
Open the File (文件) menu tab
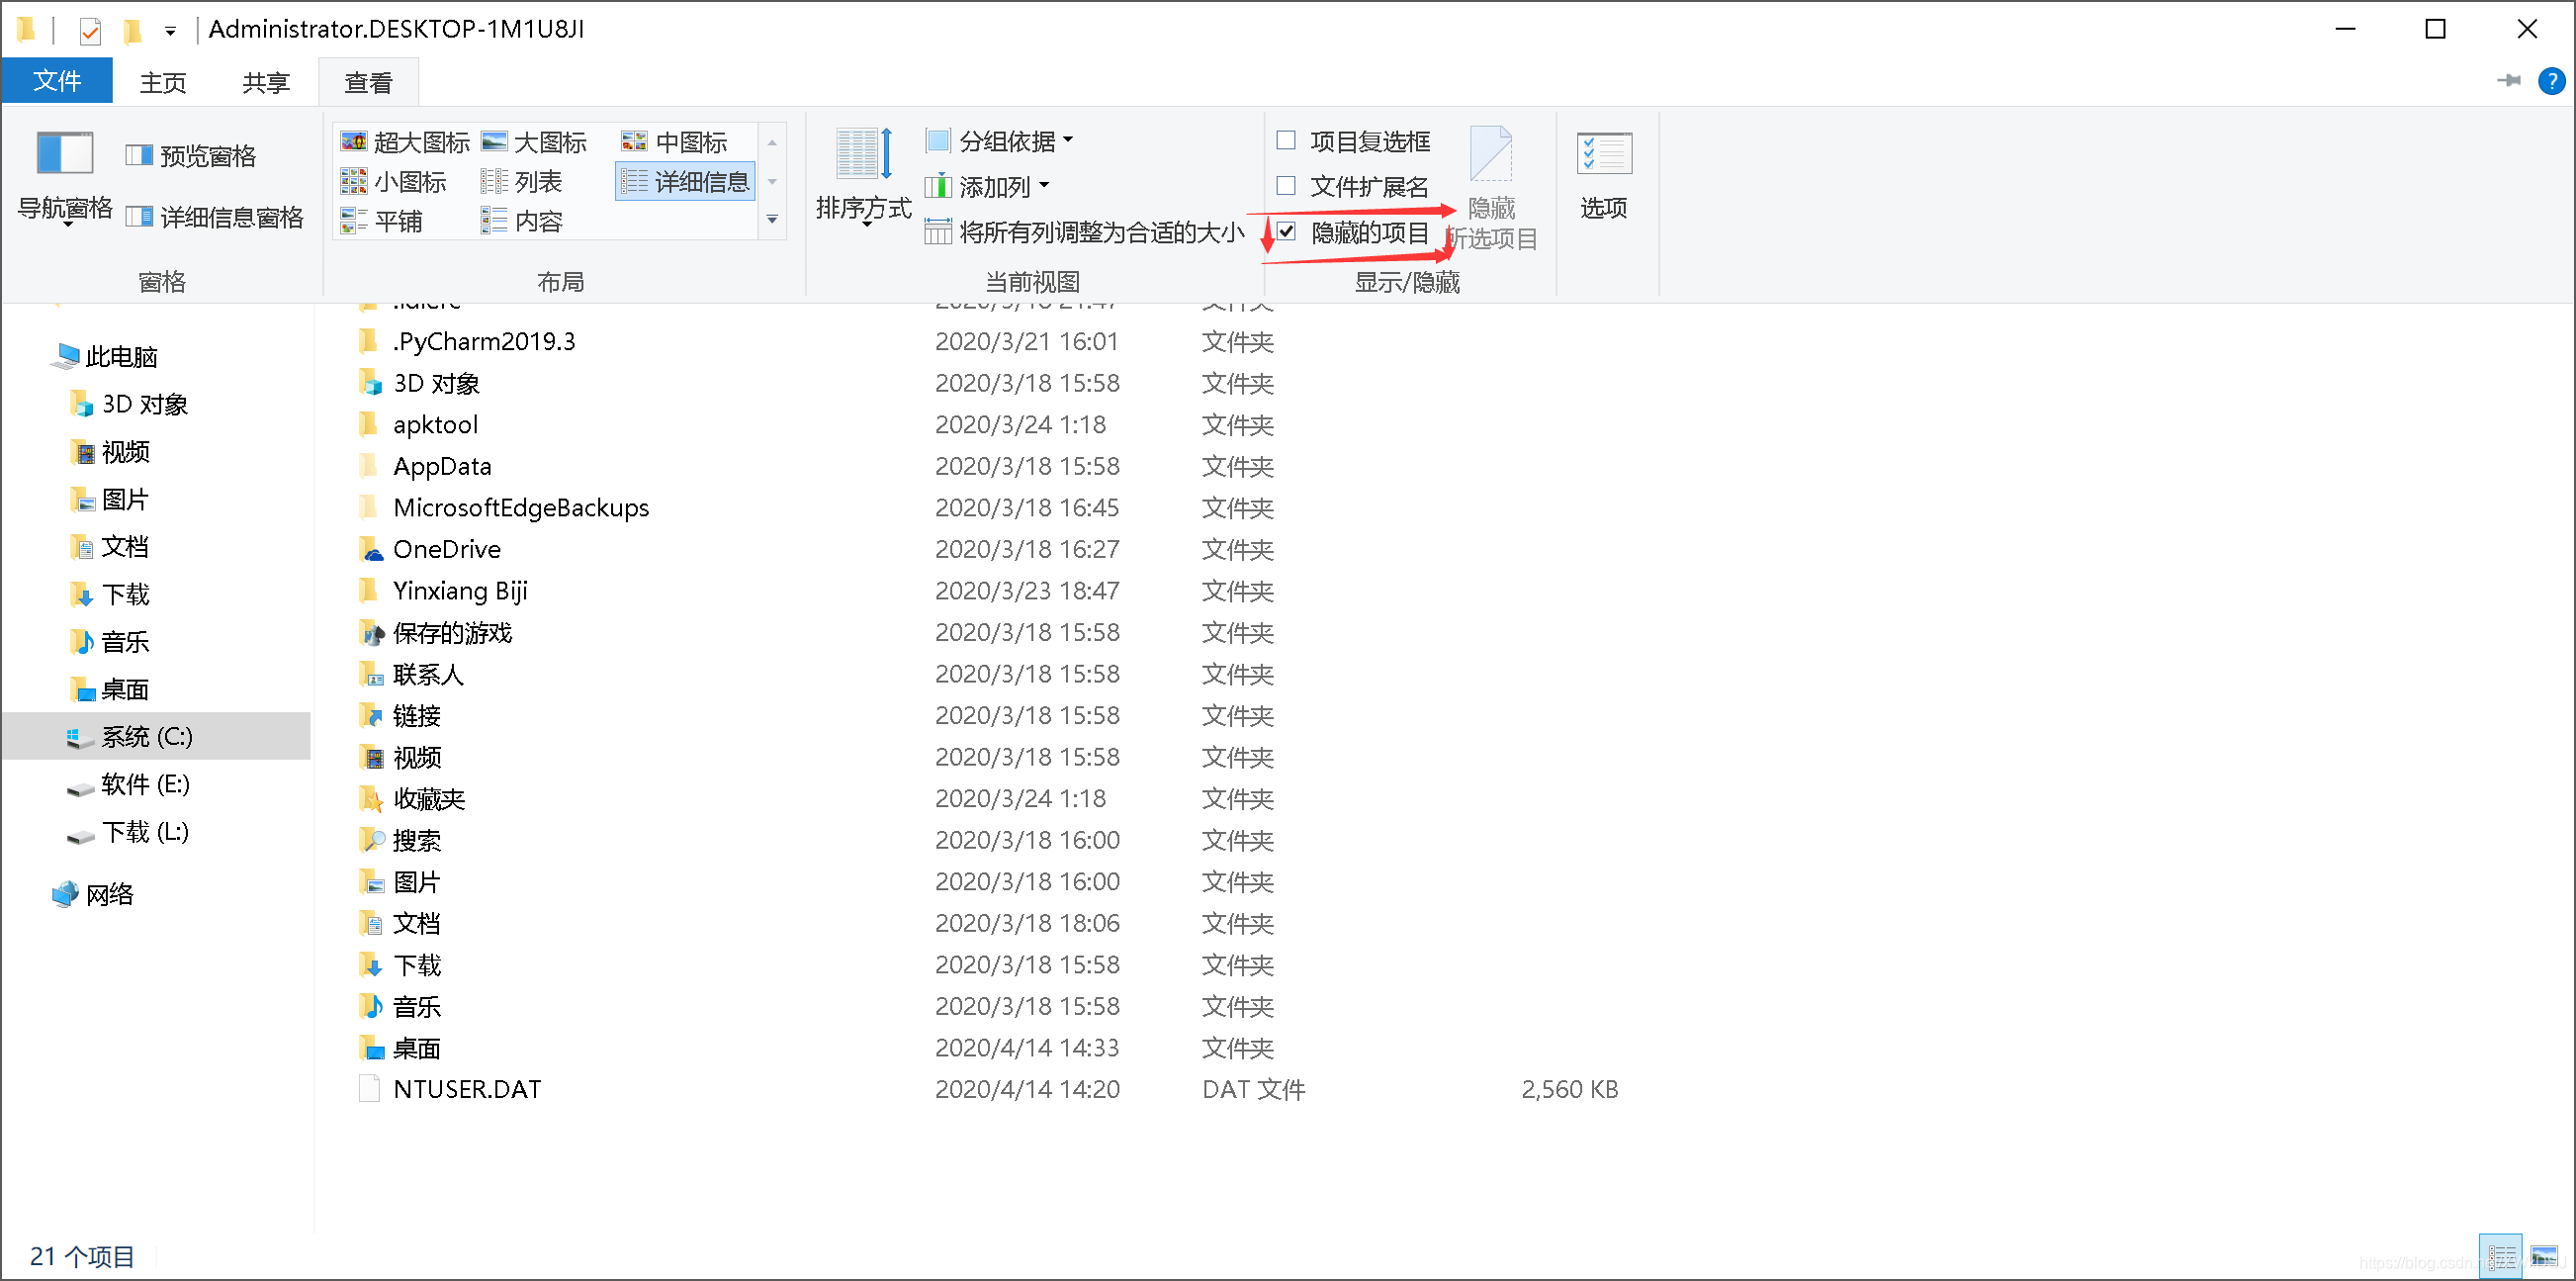point(57,81)
